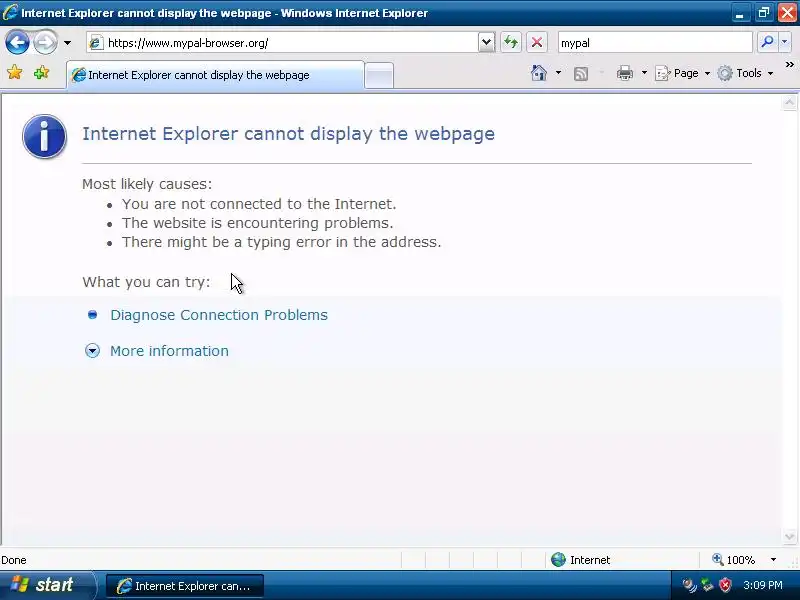Click the network connection tray icon

coord(707,585)
